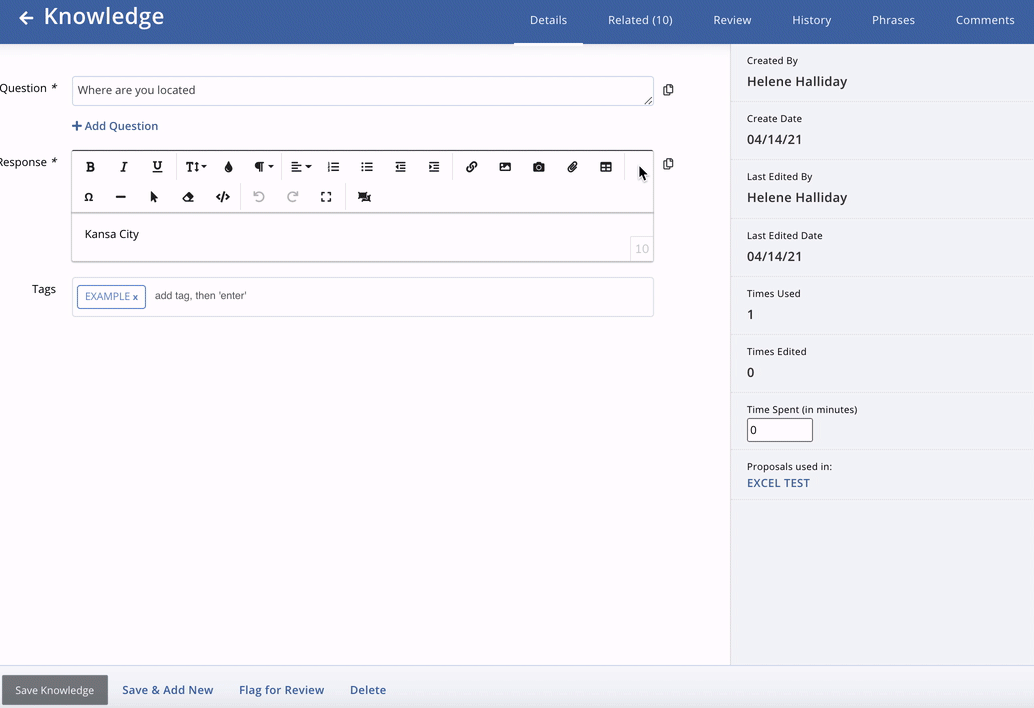Toggle bold formatting in Response editor
The height and width of the screenshot is (708, 1034).
tap(90, 167)
